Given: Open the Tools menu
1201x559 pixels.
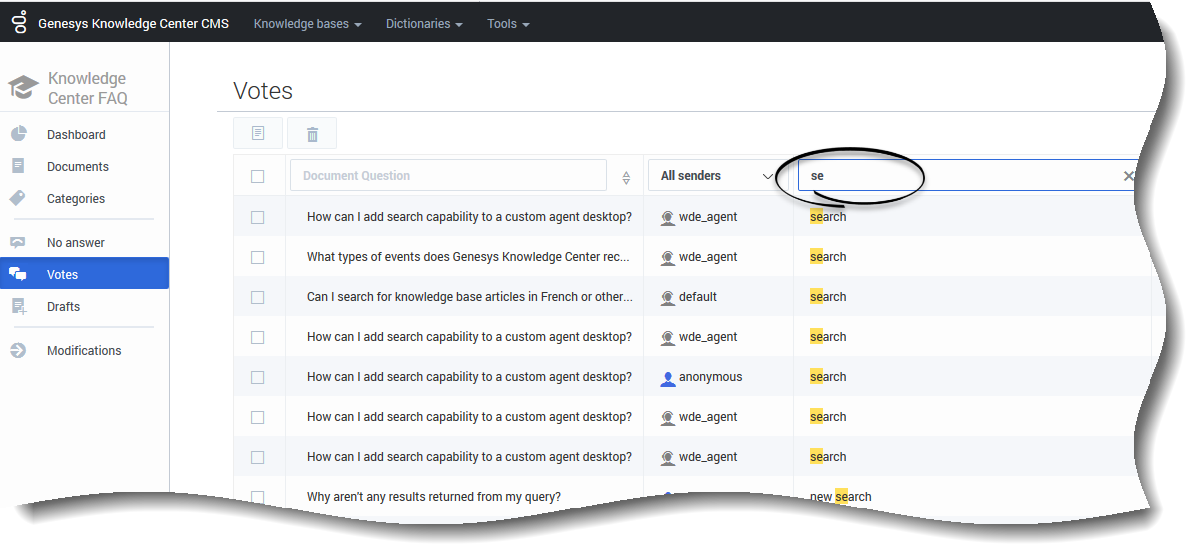Looking at the screenshot, I should (x=508, y=24).
